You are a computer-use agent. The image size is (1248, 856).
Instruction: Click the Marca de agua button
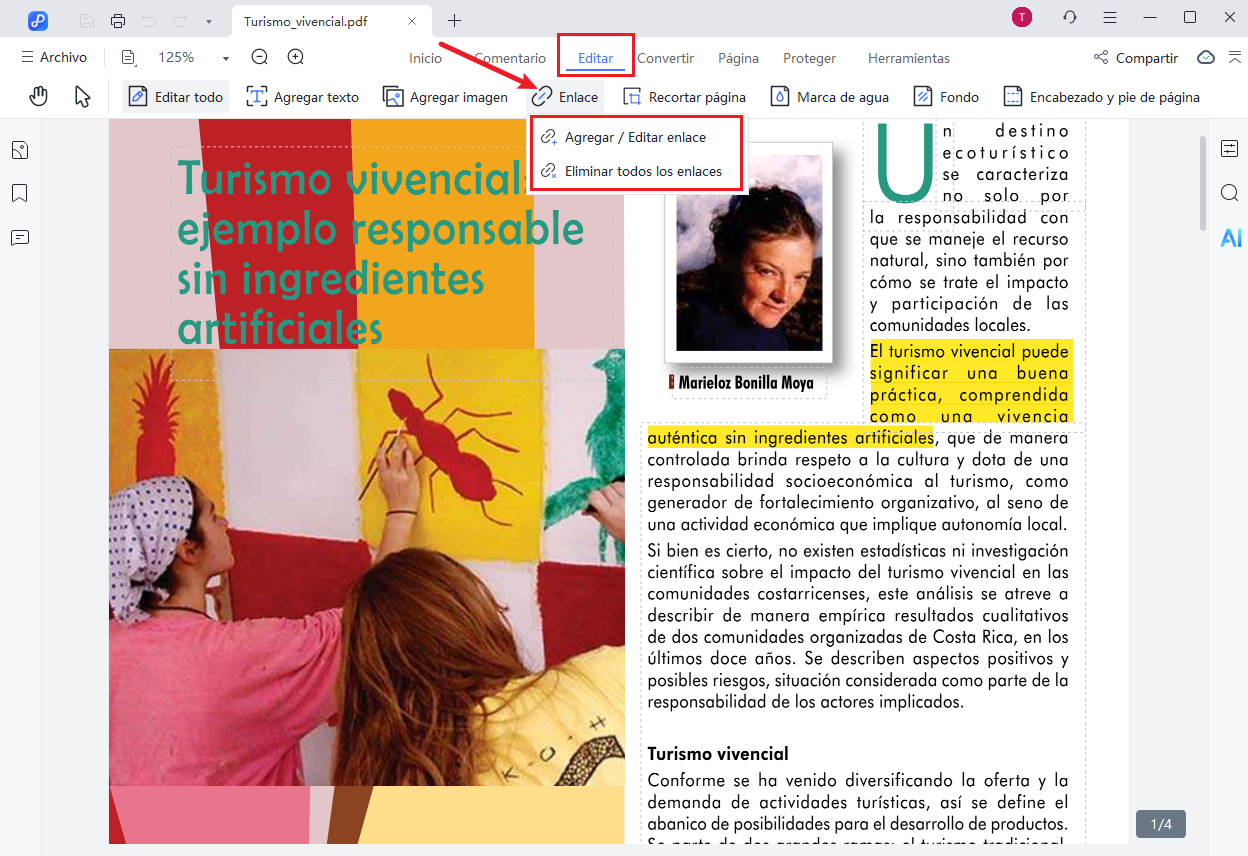[829, 97]
